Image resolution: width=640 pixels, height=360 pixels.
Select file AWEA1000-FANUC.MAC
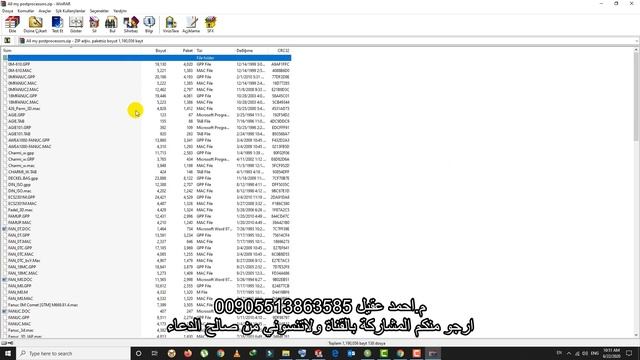tap(29, 147)
